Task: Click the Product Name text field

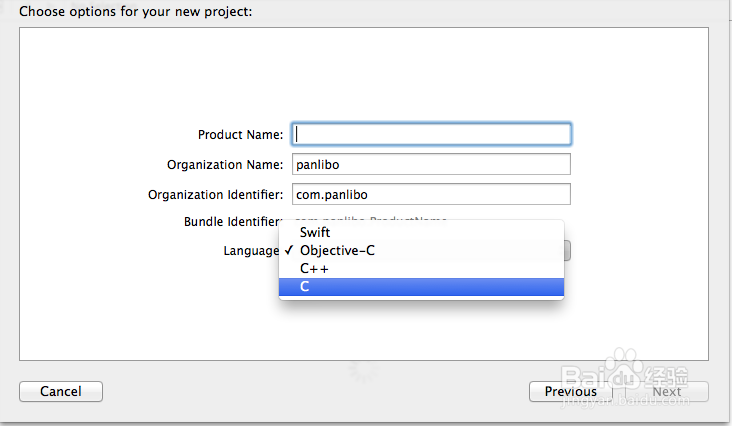Action: click(431, 134)
